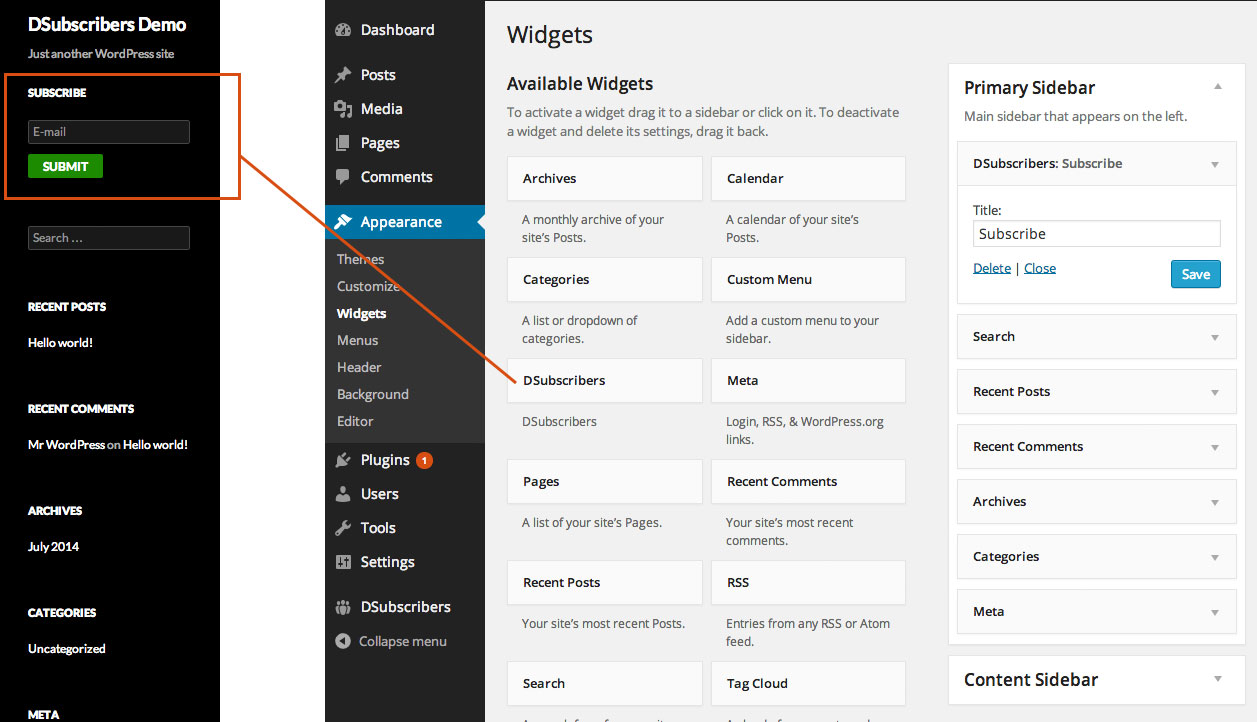Click the Posts pushpin icon
This screenshot has height=722, width=1257.
point(343,75)
